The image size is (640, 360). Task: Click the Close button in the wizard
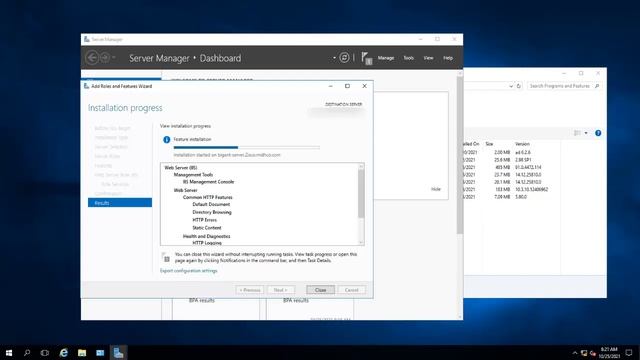(x=320, y=290)
